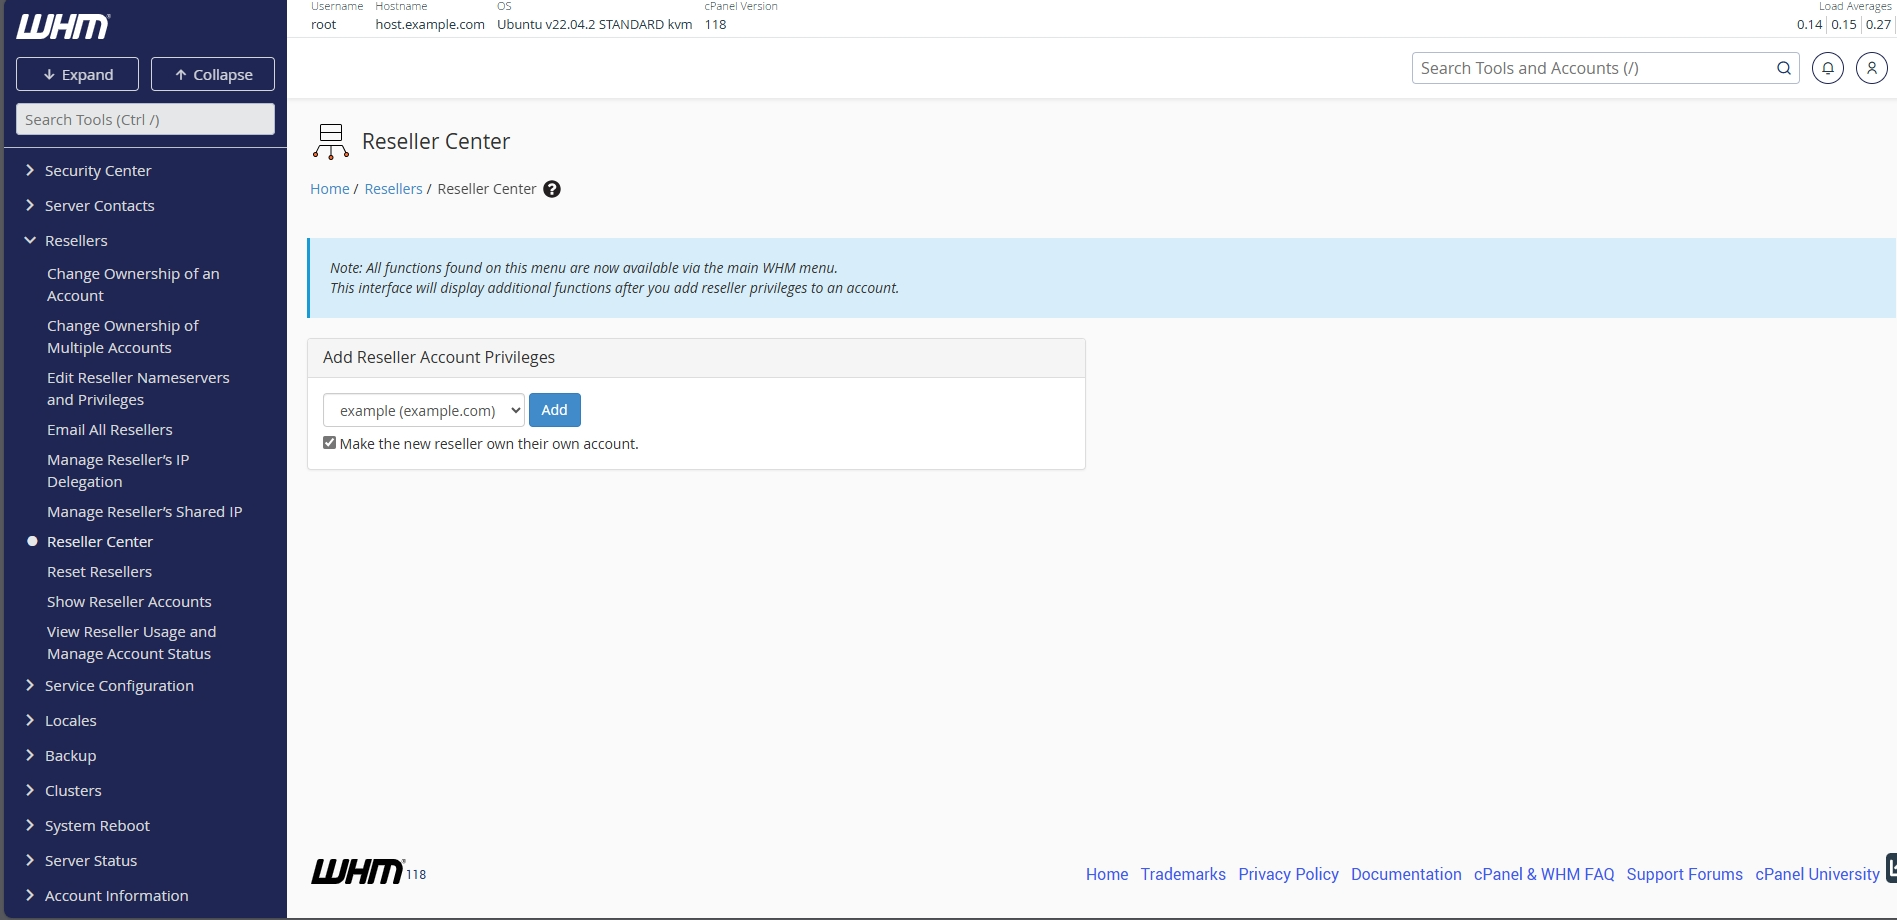Image resolution: width=1897 pixels, height=920 pixels.
Task: Click the Collapse all button
Action: tap(213, 74)
